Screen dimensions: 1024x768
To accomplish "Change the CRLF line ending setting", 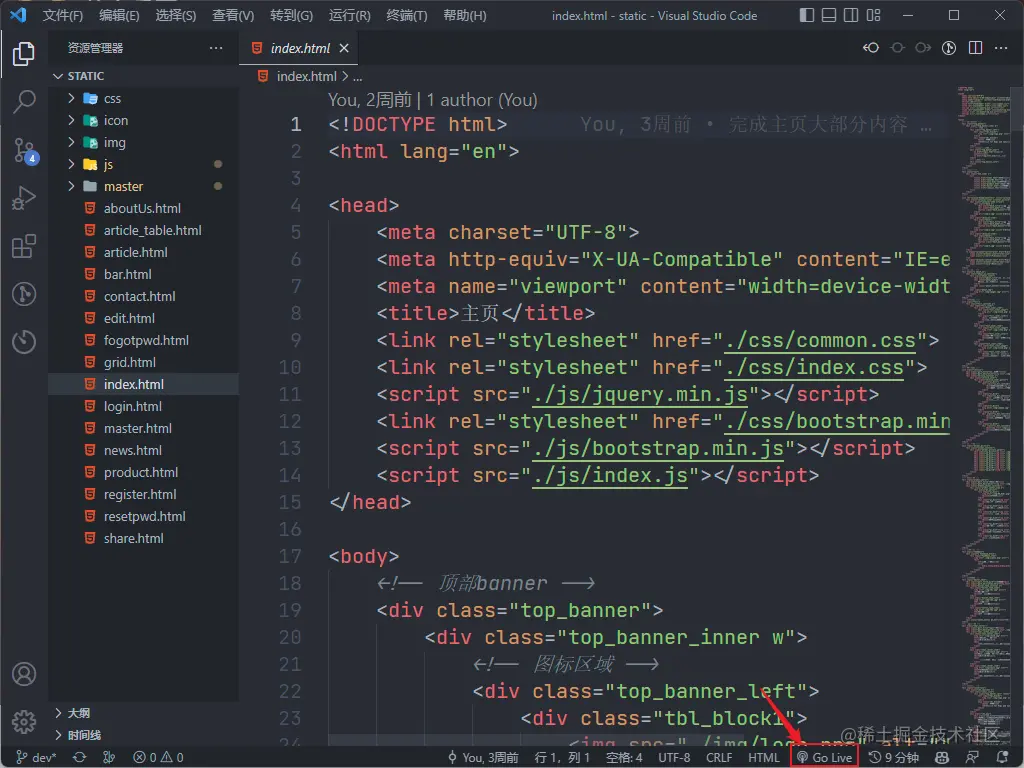I will point(718,758).
